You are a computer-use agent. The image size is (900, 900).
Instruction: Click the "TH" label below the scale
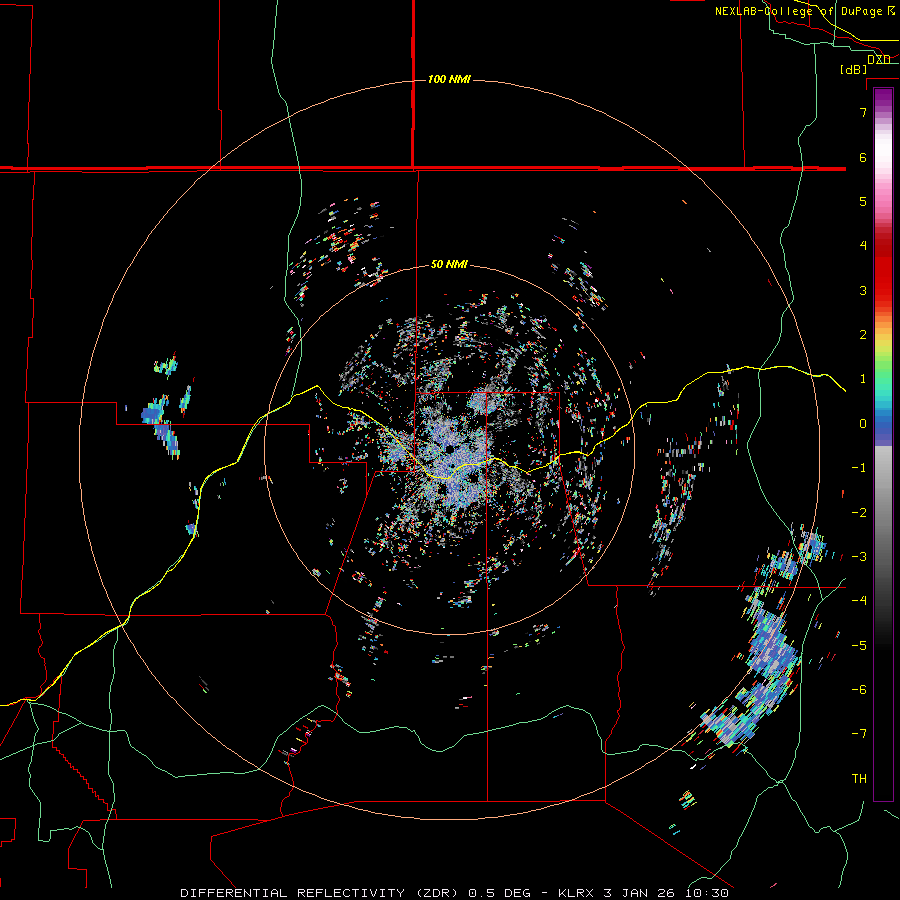pos(859,779)
